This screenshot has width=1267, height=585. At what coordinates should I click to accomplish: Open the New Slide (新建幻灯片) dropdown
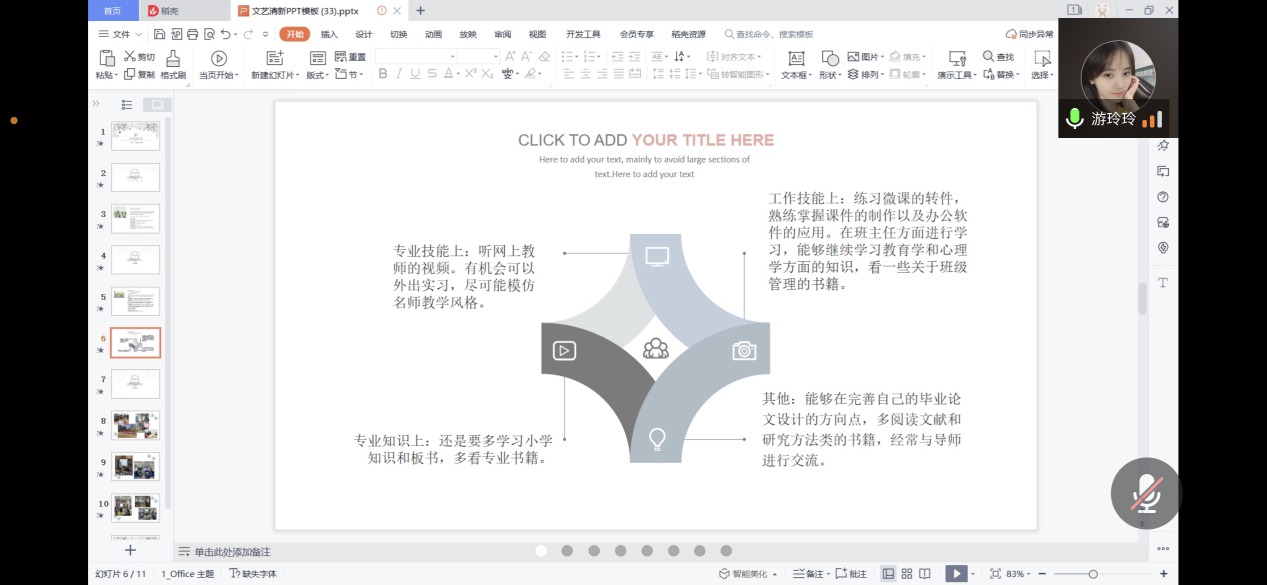point(273,75)
